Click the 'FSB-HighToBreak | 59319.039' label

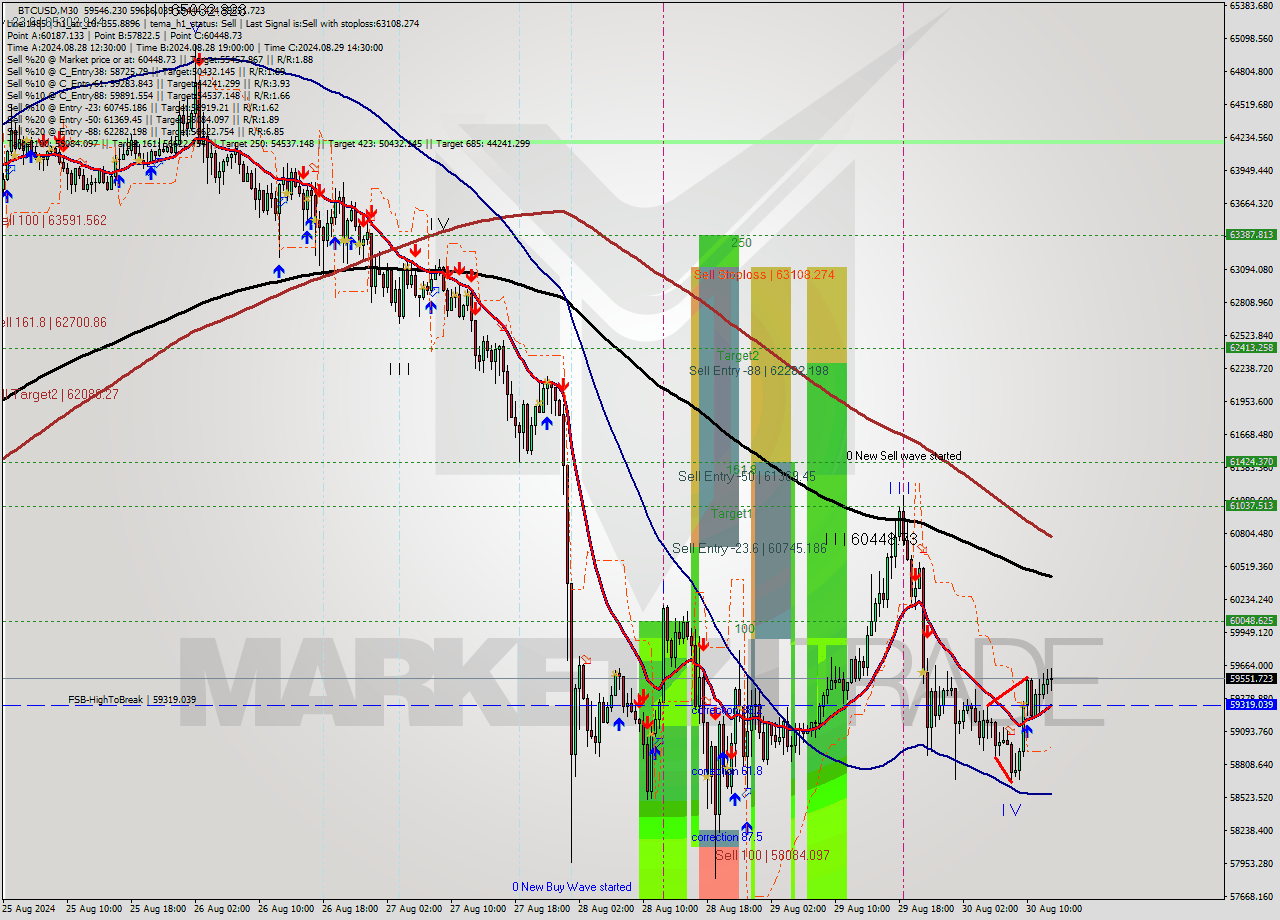[132, 700]
